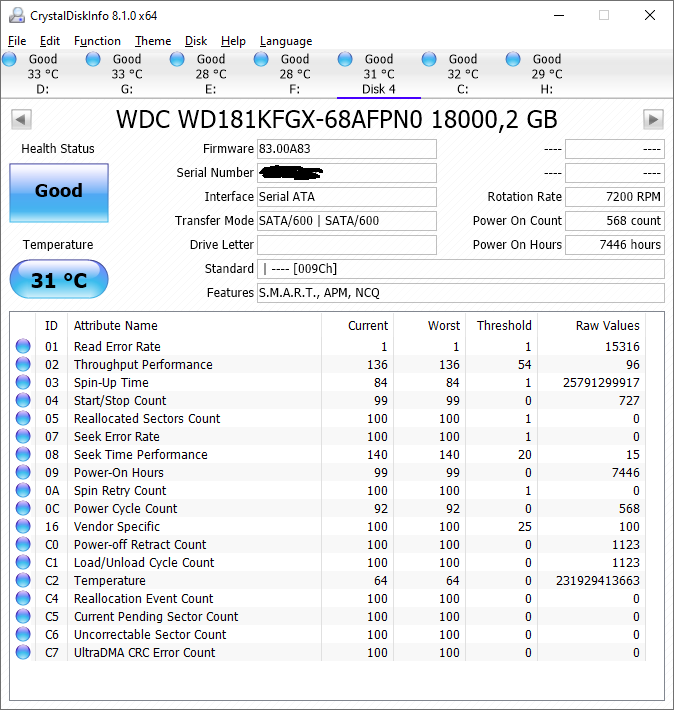Image resolution: width=674 pixels, height=710 pixels.
Task: Click the status orb for Reallocation Event Count
Action: coord(23,599)
